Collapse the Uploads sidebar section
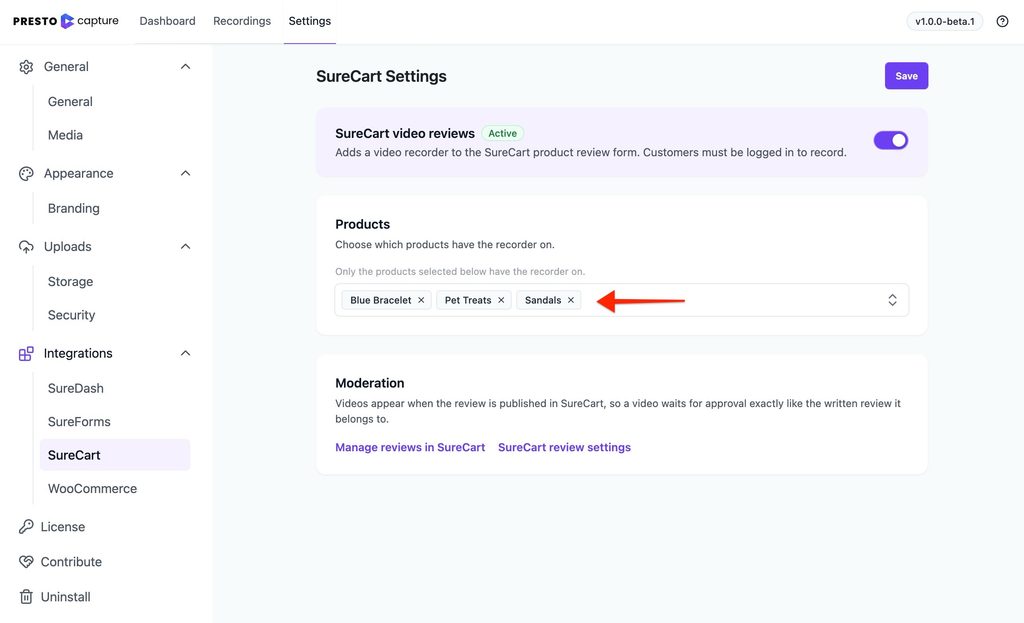Viewport: 1024px width, 623px height. click(x=185, y=247)
